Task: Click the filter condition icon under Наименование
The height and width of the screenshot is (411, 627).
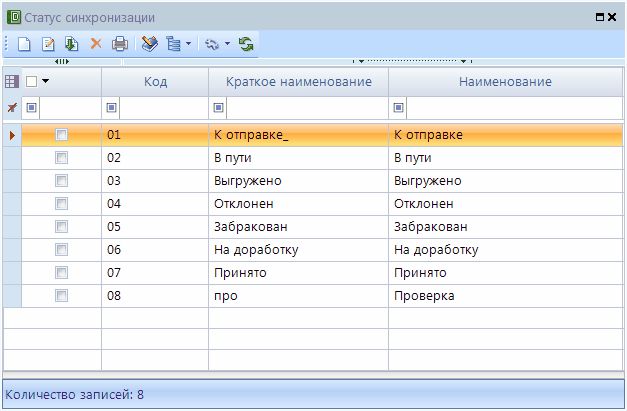Action: pos(400,107)
